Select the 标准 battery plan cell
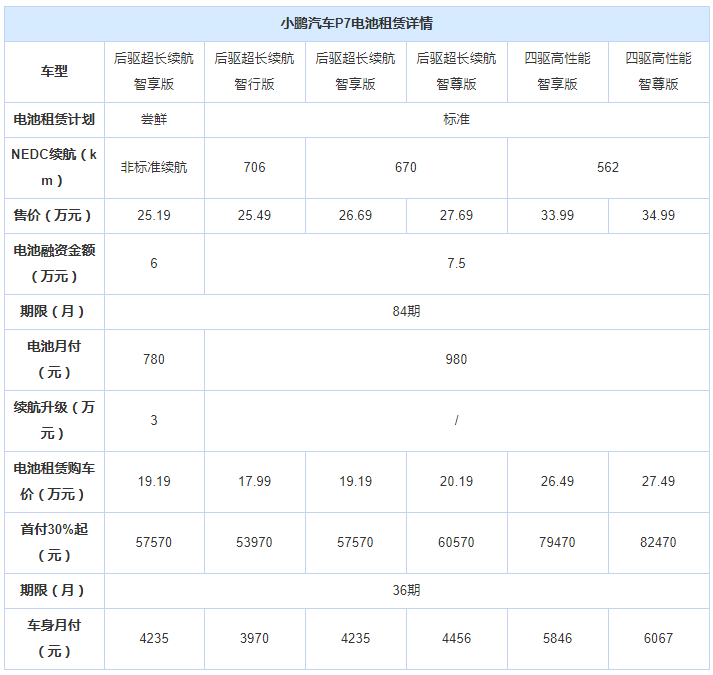The image size is (713, 675). tap(456, 119)
